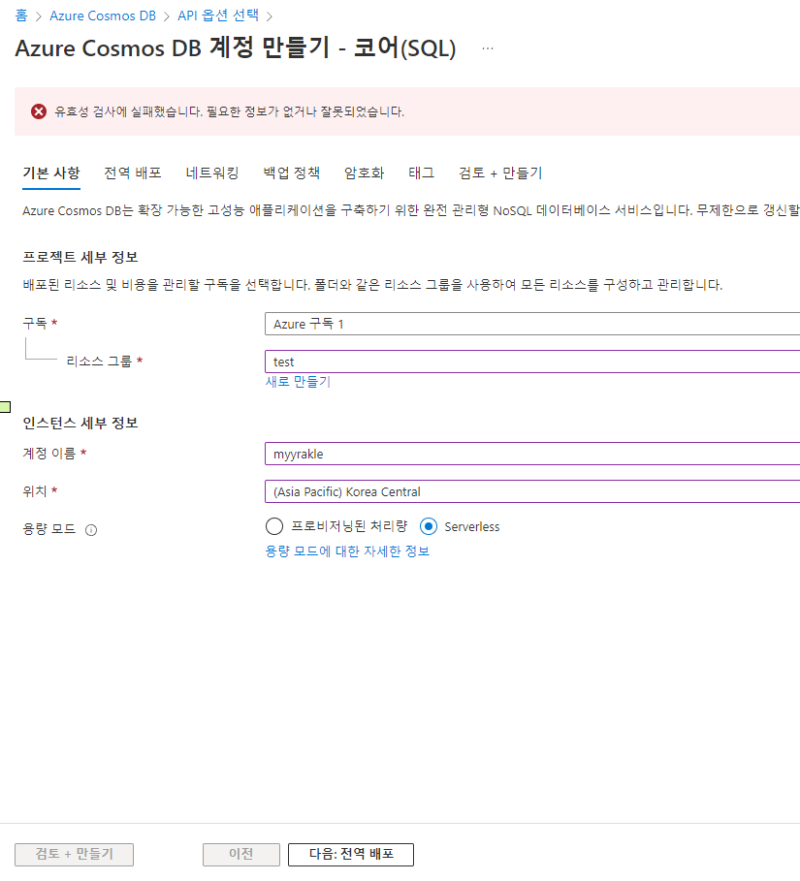Click the 다음: 전역 배포 button
The height and width of the screenshot is (881, 800).
pyautogui.click(x=350, y=854)
